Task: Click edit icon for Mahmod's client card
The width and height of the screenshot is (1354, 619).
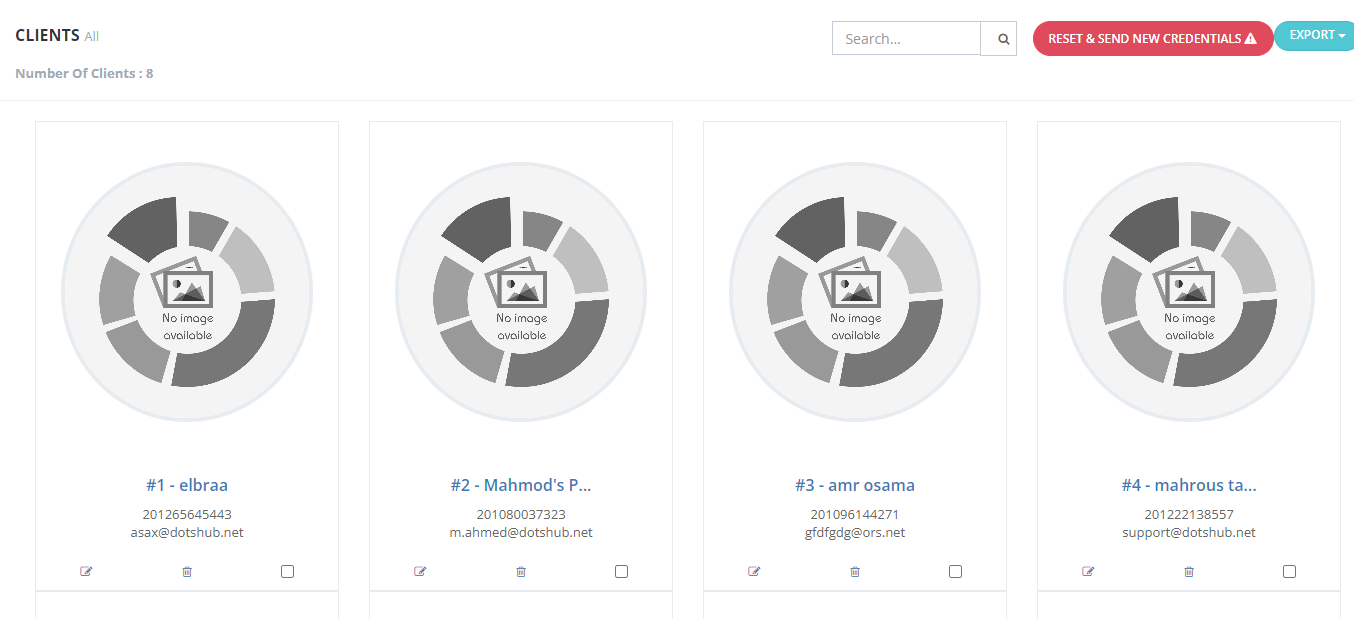Action: 420,572
